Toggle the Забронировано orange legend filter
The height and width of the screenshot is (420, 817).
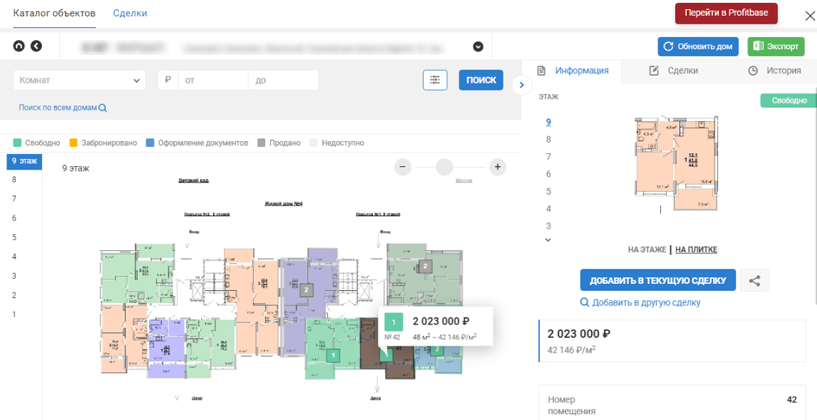(x=103, y=143)
